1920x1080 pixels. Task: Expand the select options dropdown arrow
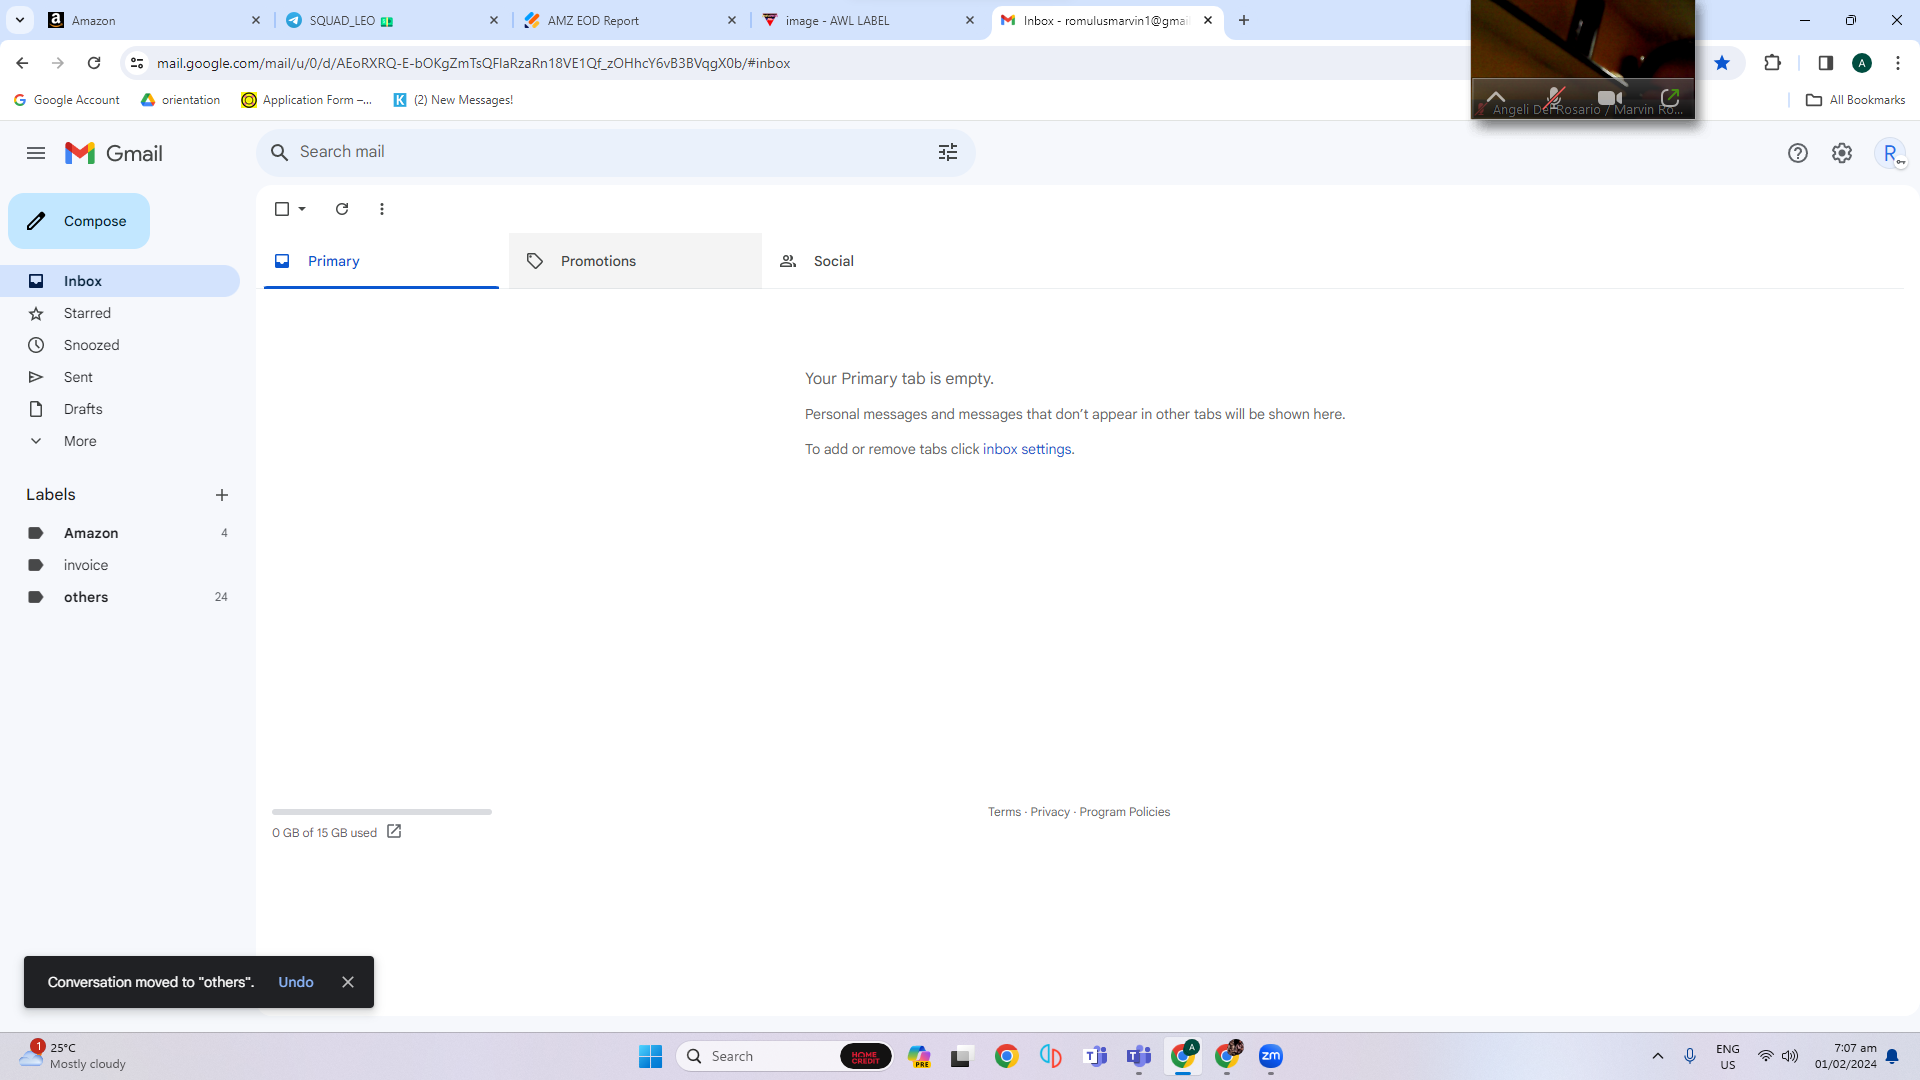point(302,209)
